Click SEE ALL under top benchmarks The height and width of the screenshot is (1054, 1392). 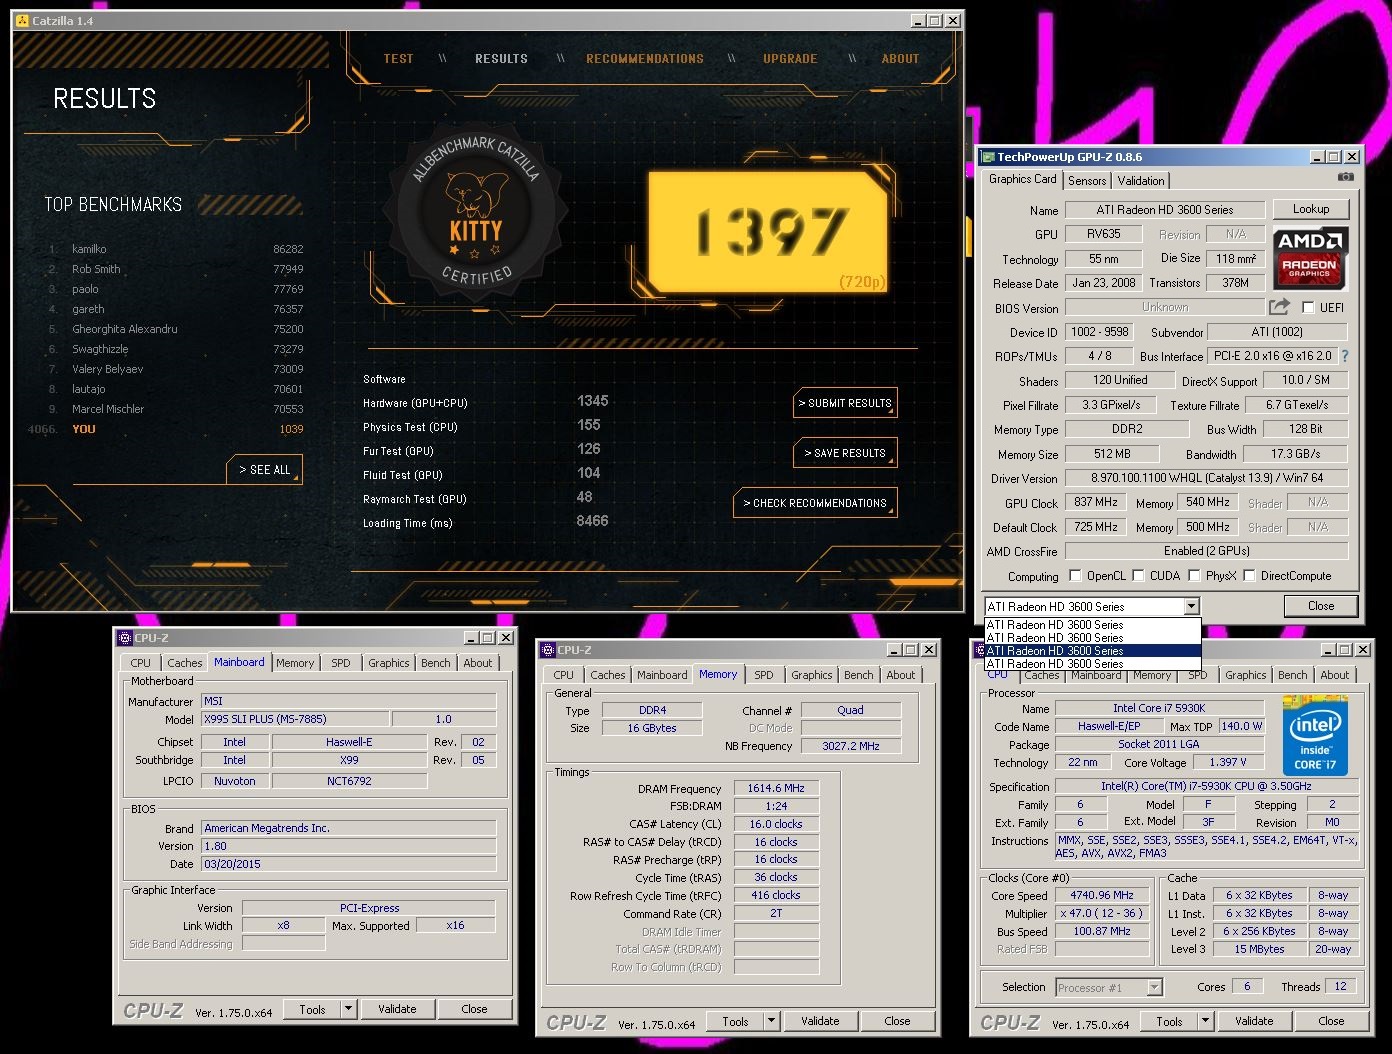[x=265, y=469]
